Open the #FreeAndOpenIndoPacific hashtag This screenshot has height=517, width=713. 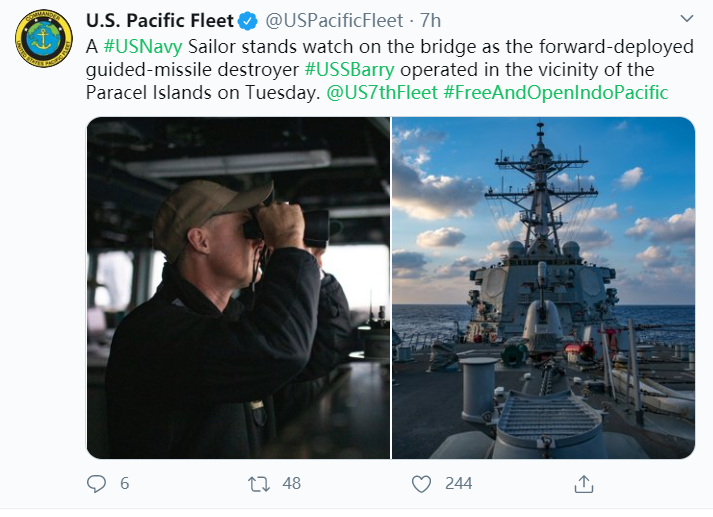point(555,93)
